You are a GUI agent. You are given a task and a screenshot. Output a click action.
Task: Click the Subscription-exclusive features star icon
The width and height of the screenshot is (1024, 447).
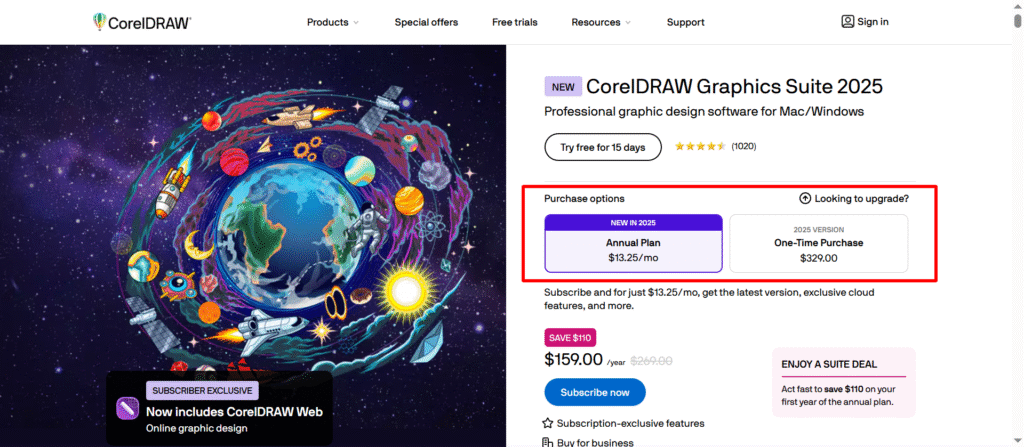548,423
